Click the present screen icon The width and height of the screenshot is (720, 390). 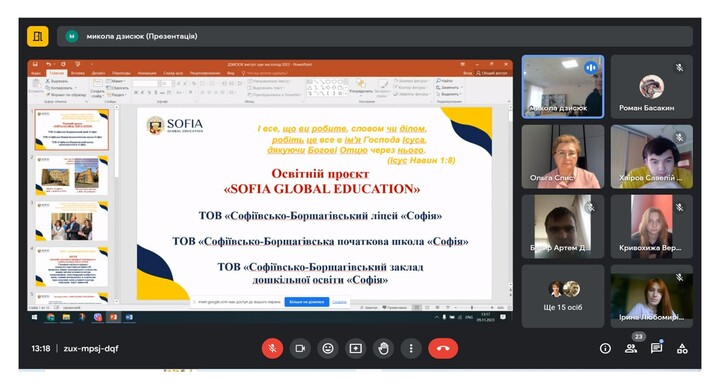(x=355, y=349)
